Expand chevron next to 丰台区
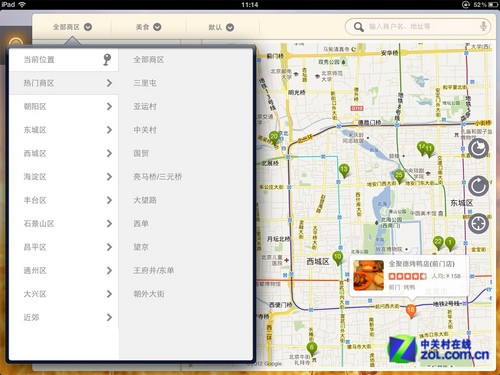Image resolution: width=500 pixels, height=375 pixels. click(x=109, y=200)
